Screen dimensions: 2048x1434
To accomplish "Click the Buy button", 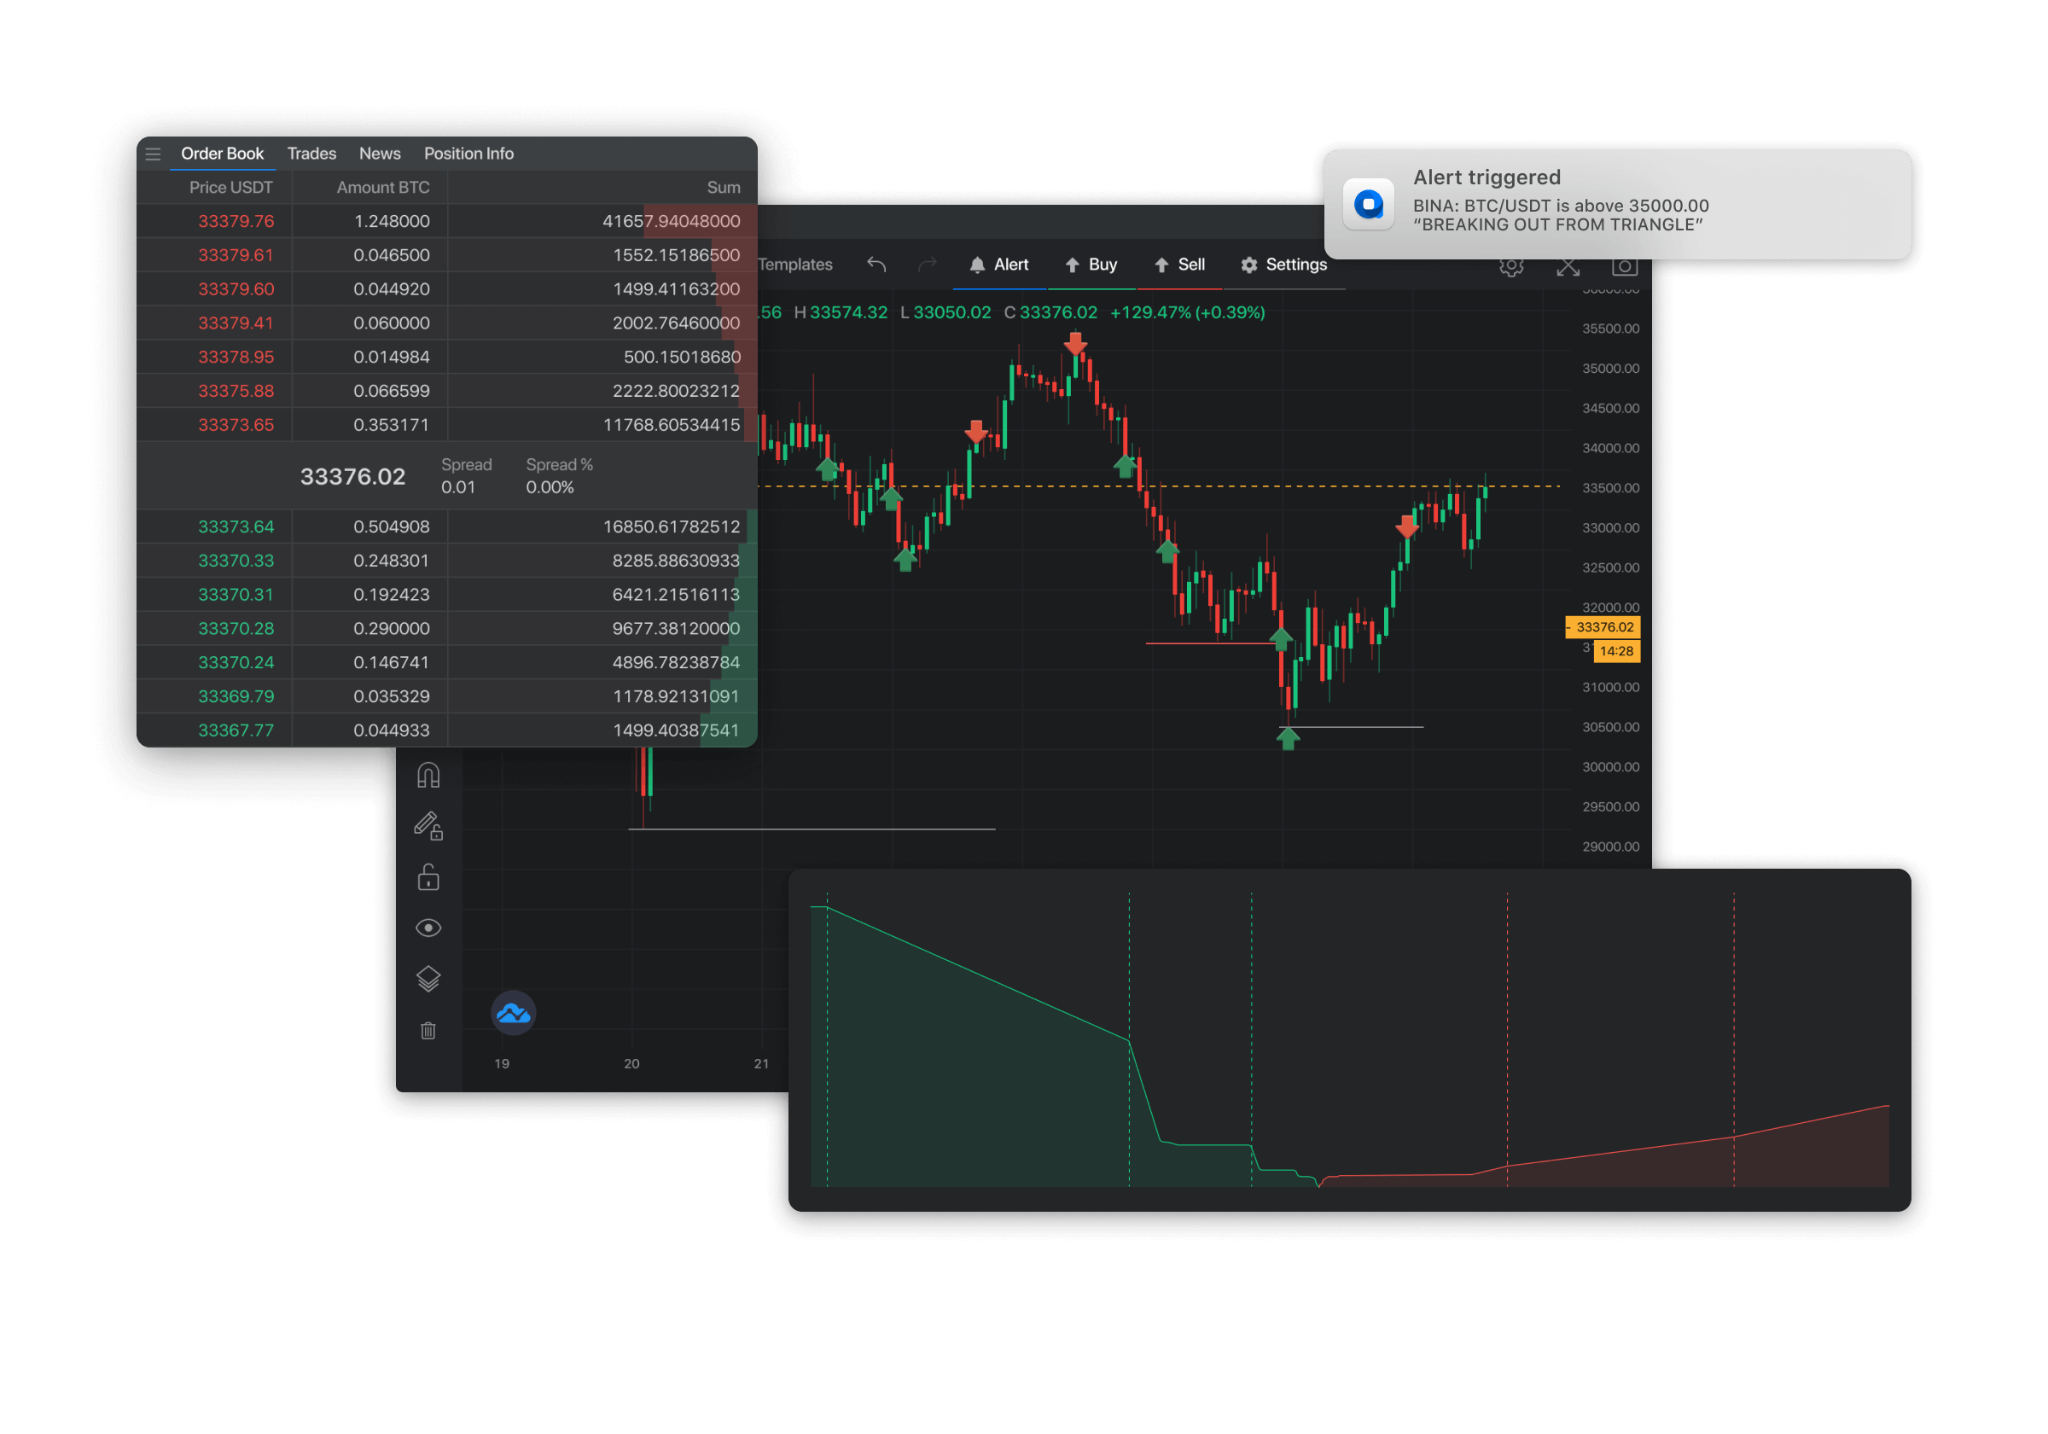I will [x=1091, y=265].
